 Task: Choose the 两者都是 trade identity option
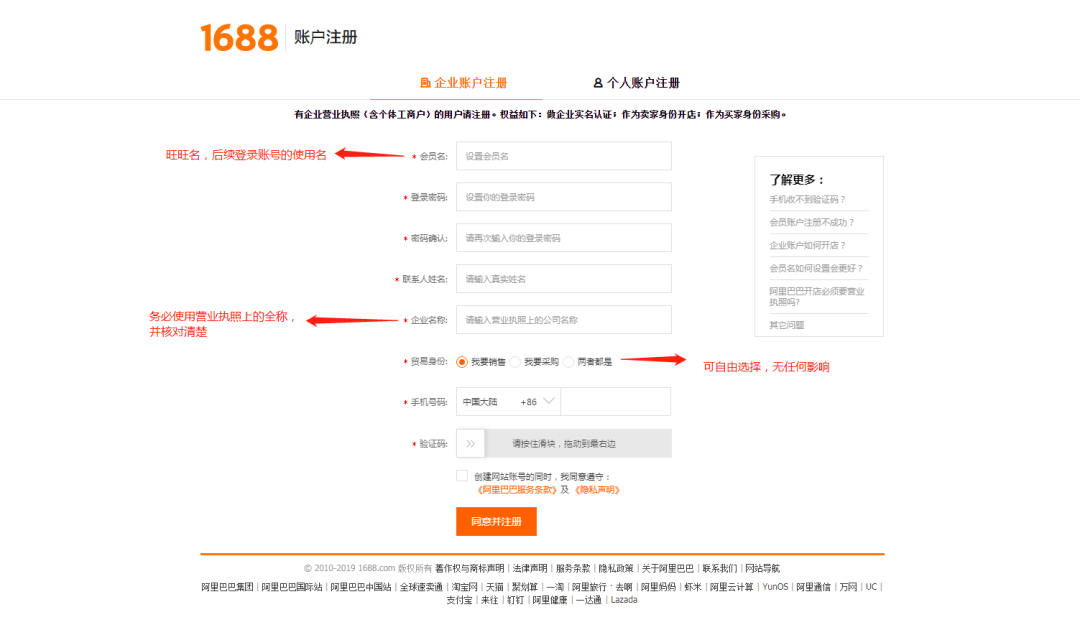[568, 362]
